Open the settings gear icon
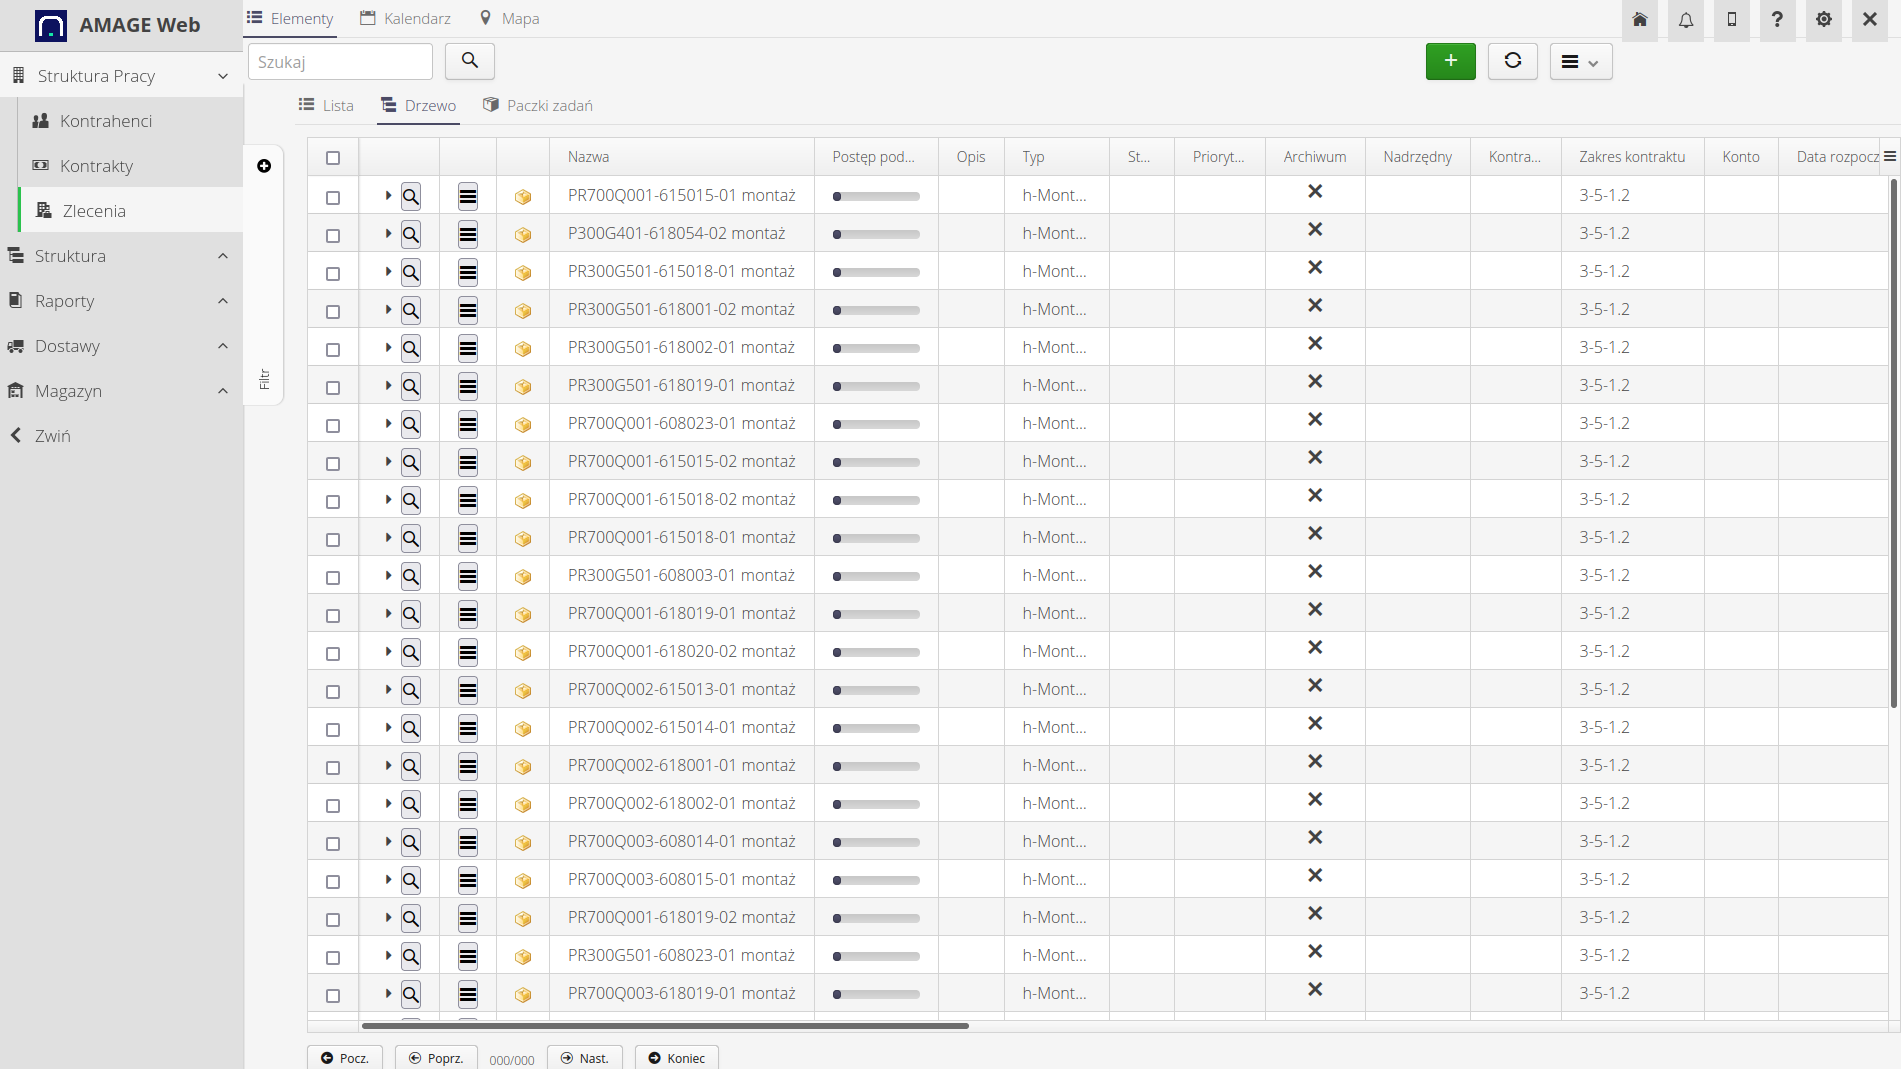The width and height of the screenshot is (1901, 1069). pos(1823,20)
